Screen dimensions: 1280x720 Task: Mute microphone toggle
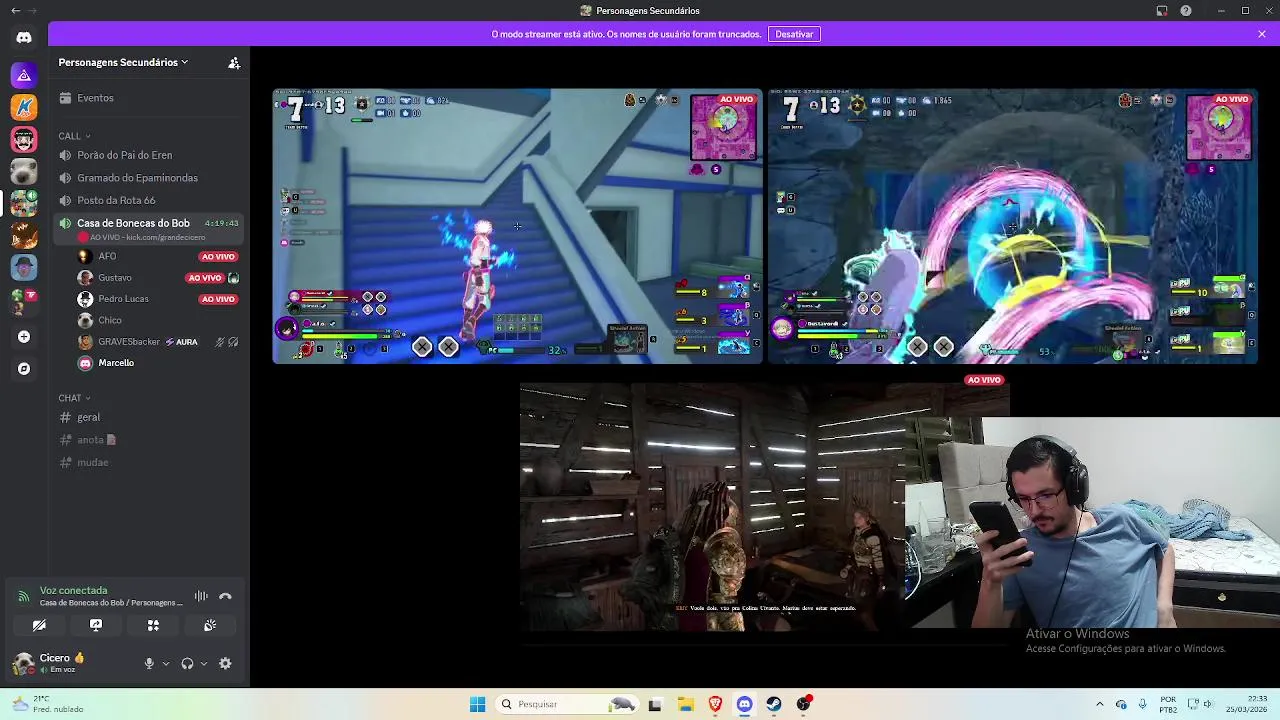coord(149,663)
